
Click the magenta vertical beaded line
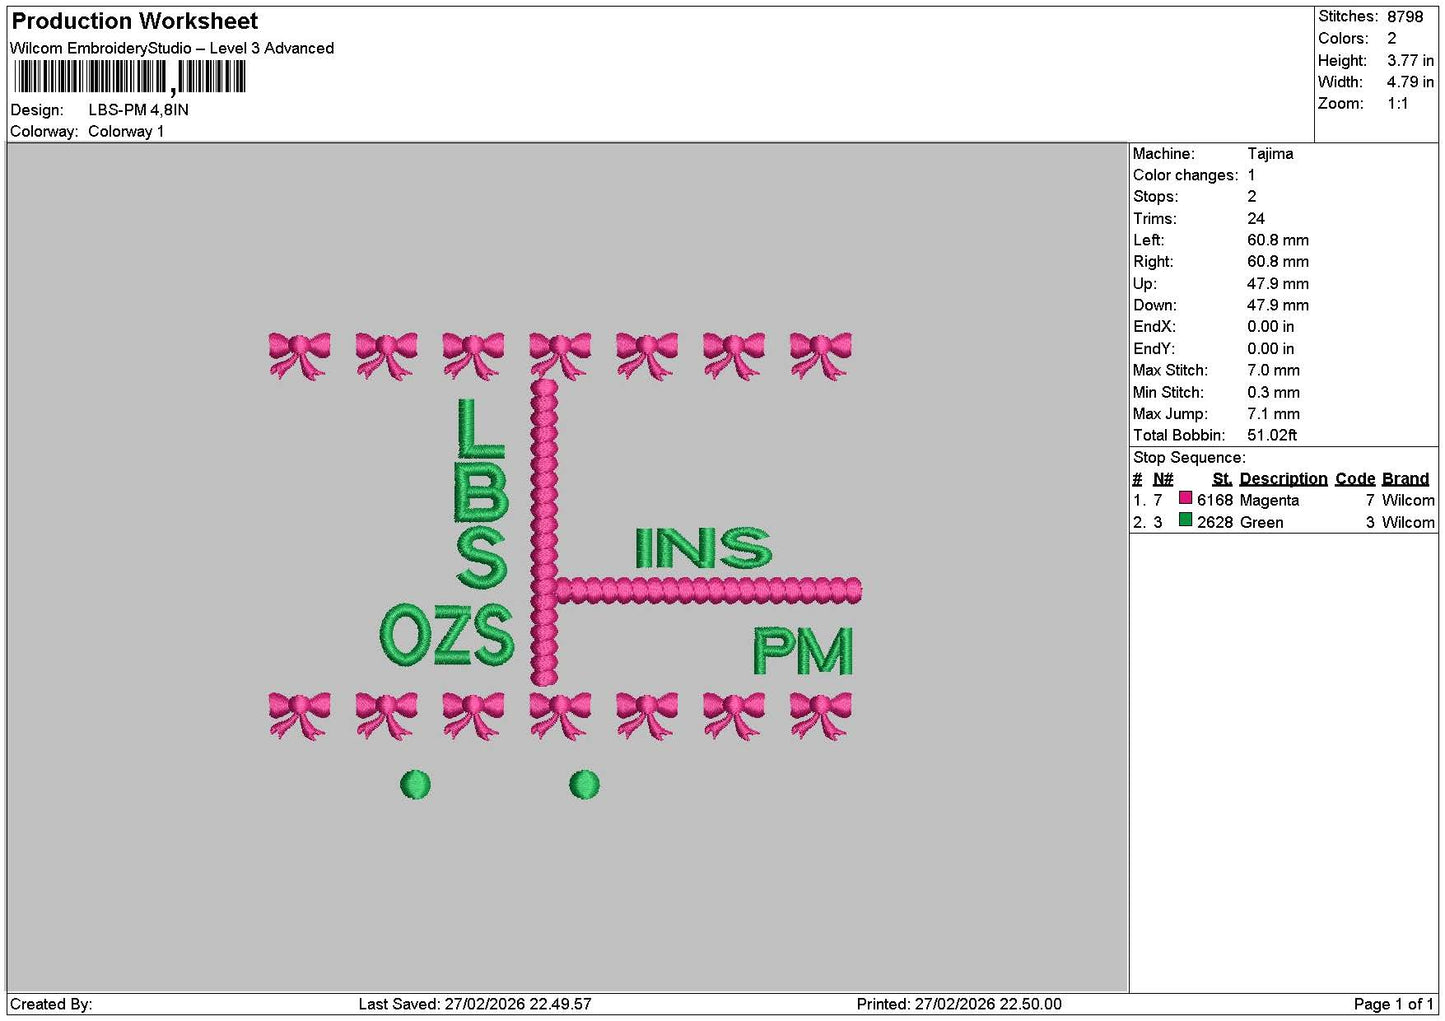pos(544,532)
